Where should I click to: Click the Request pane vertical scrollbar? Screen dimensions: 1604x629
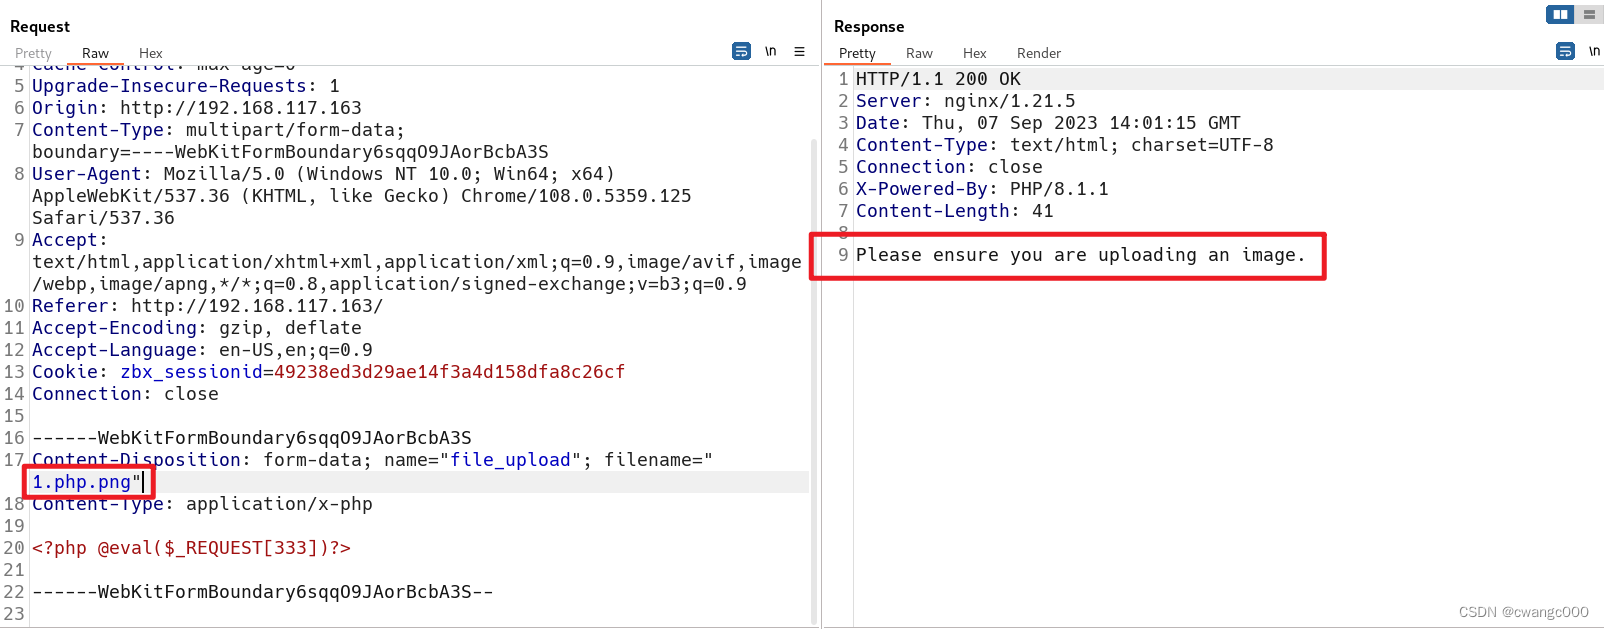[x=814, y=380]
